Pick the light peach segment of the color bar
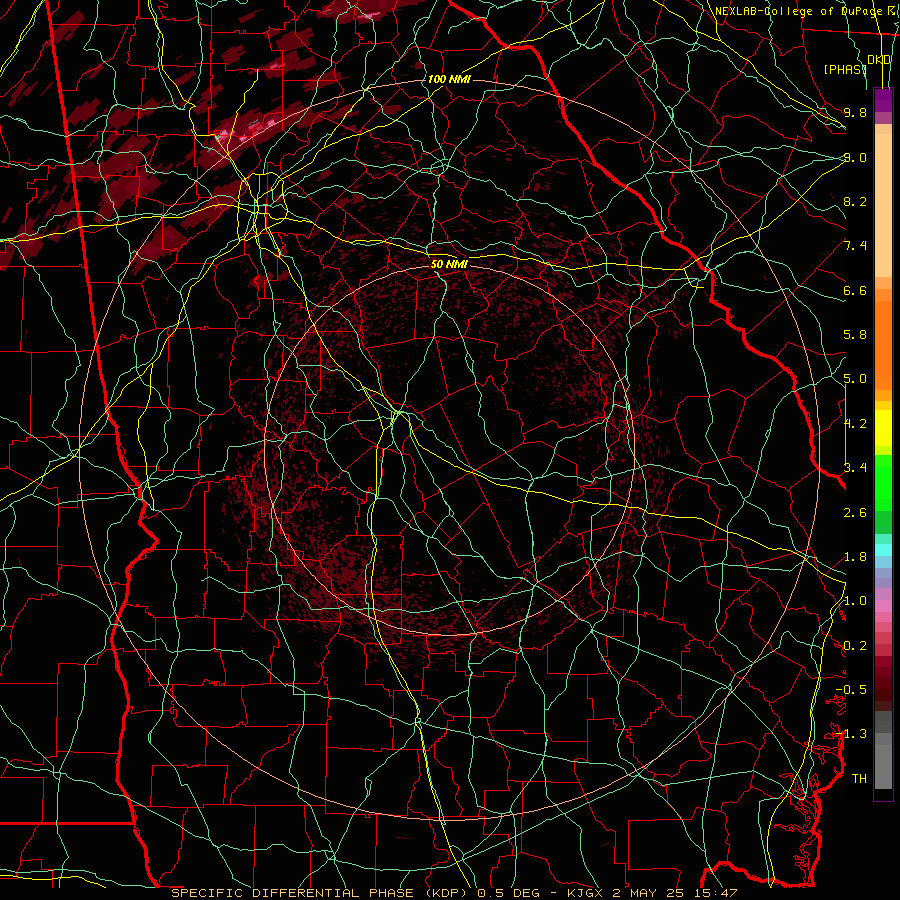This screenshot has width=900, height=900. click(x=883, y=205)
